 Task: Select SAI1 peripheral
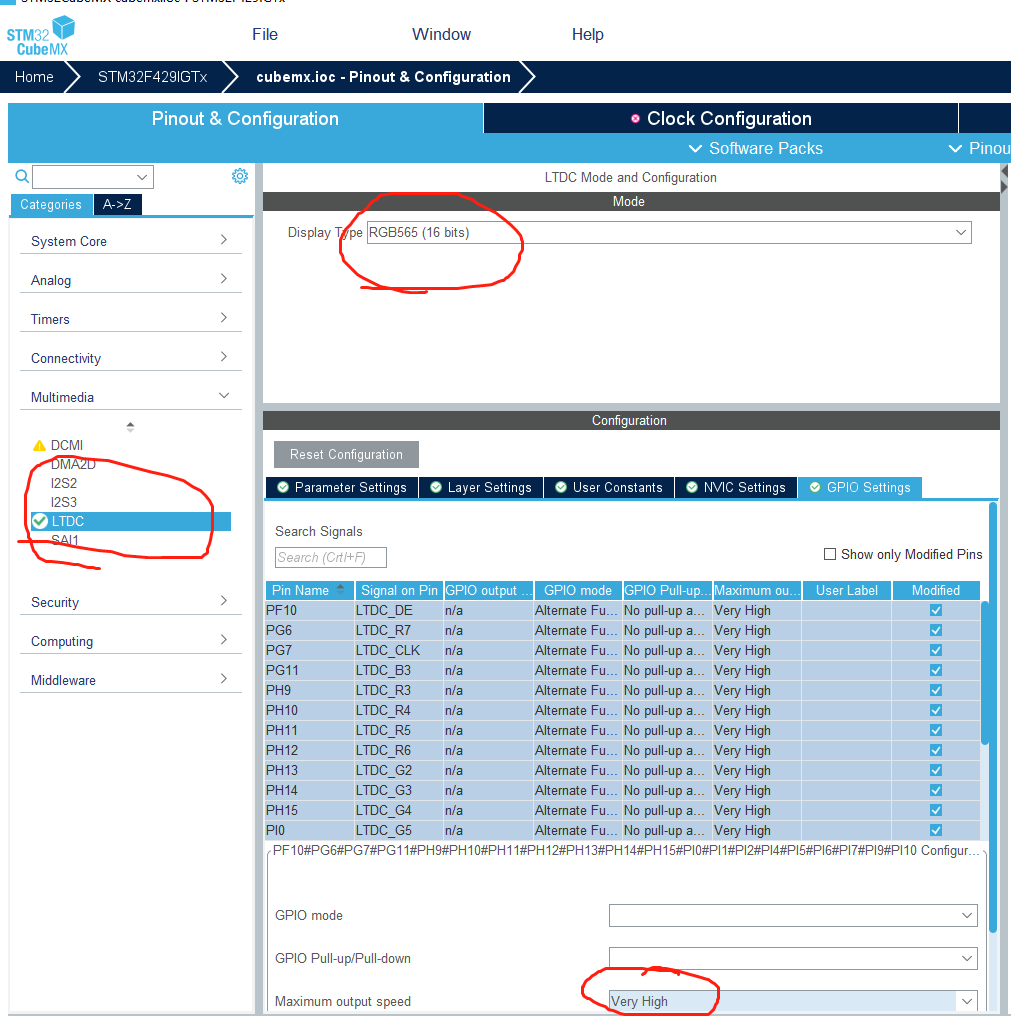coord(65,540)
